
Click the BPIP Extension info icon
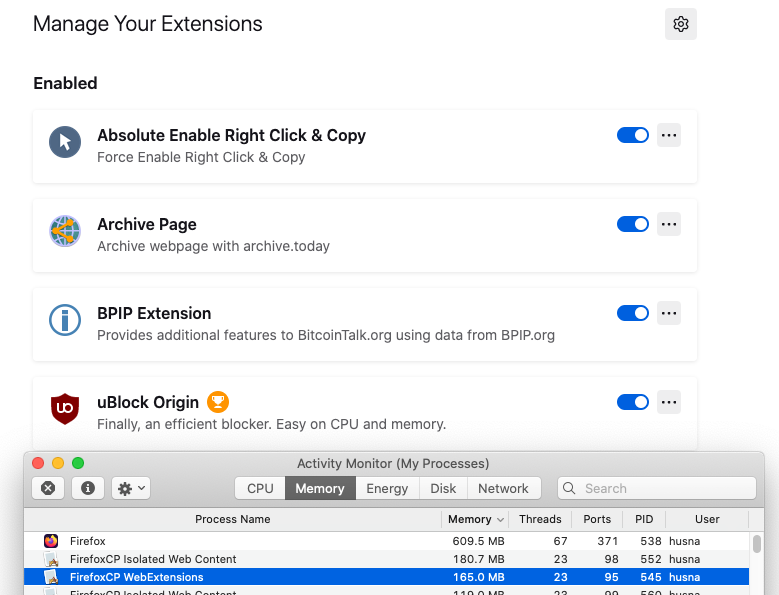(x=65, y=320)
